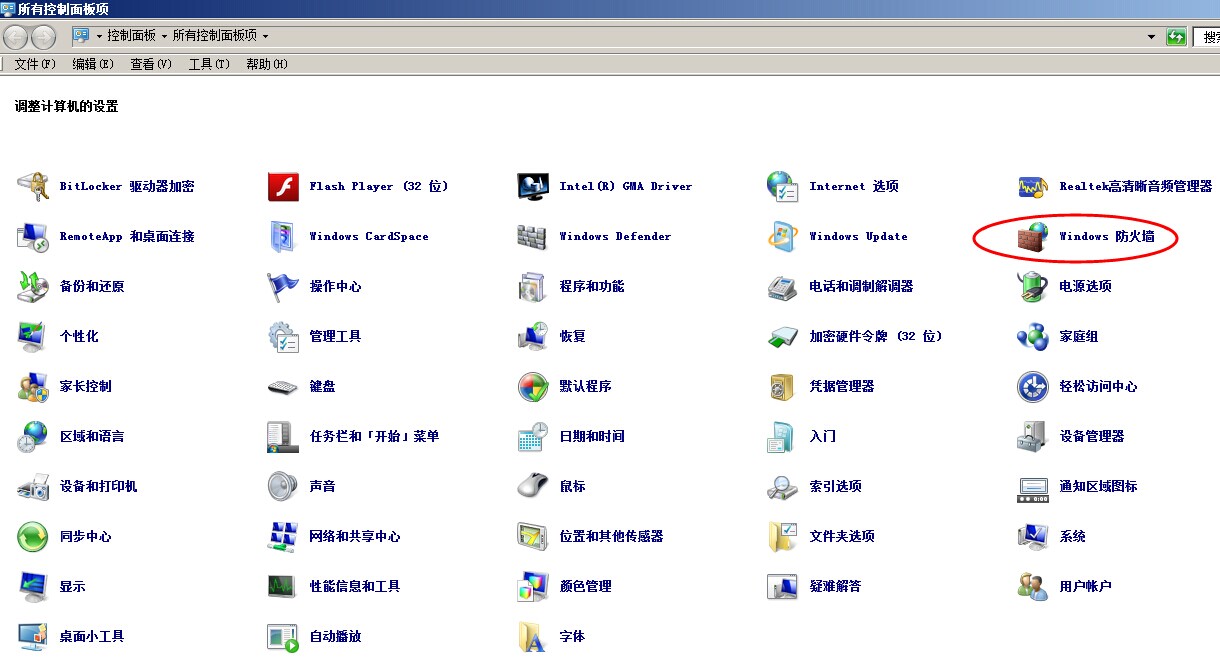This screenshot has height=661, width=1220.
Task: Expand dropdown arrow after 所有控制面板项 breadcrumb
Action: click(x=265, y=37)
